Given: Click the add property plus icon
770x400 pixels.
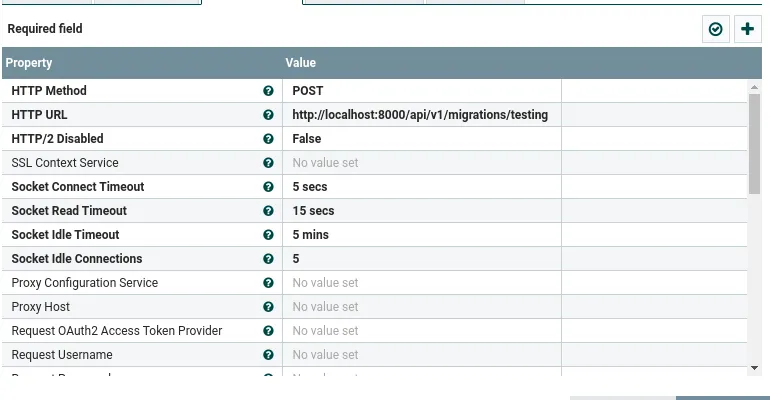Looking at the screenshot, I should click(748, 30).
